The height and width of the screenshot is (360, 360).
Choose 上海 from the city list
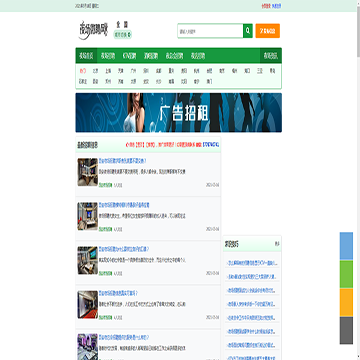(x=108, y=71)
